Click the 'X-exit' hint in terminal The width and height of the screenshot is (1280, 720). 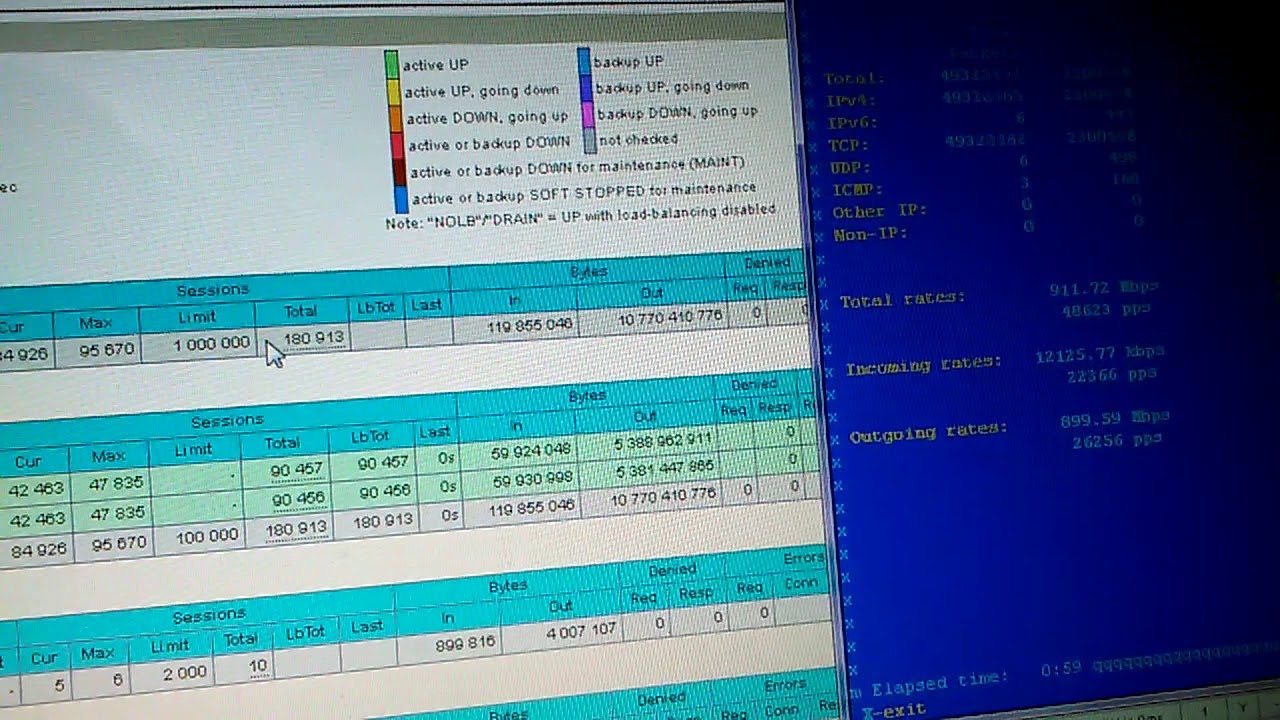894,709
